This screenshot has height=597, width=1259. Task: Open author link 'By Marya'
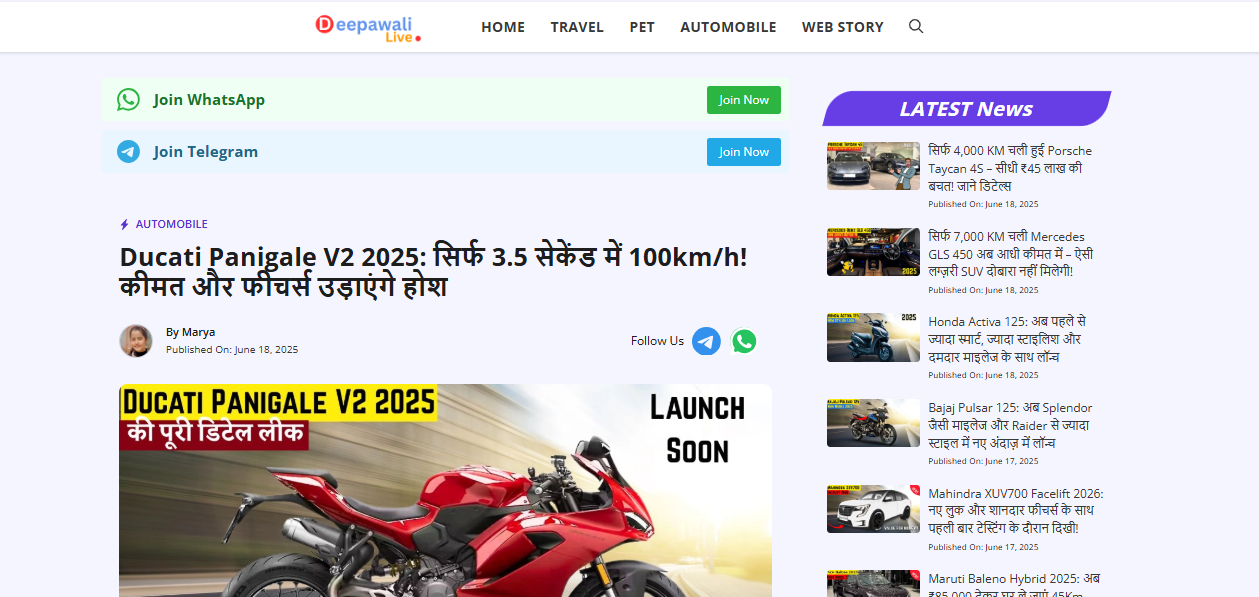(x=190, y=332)
